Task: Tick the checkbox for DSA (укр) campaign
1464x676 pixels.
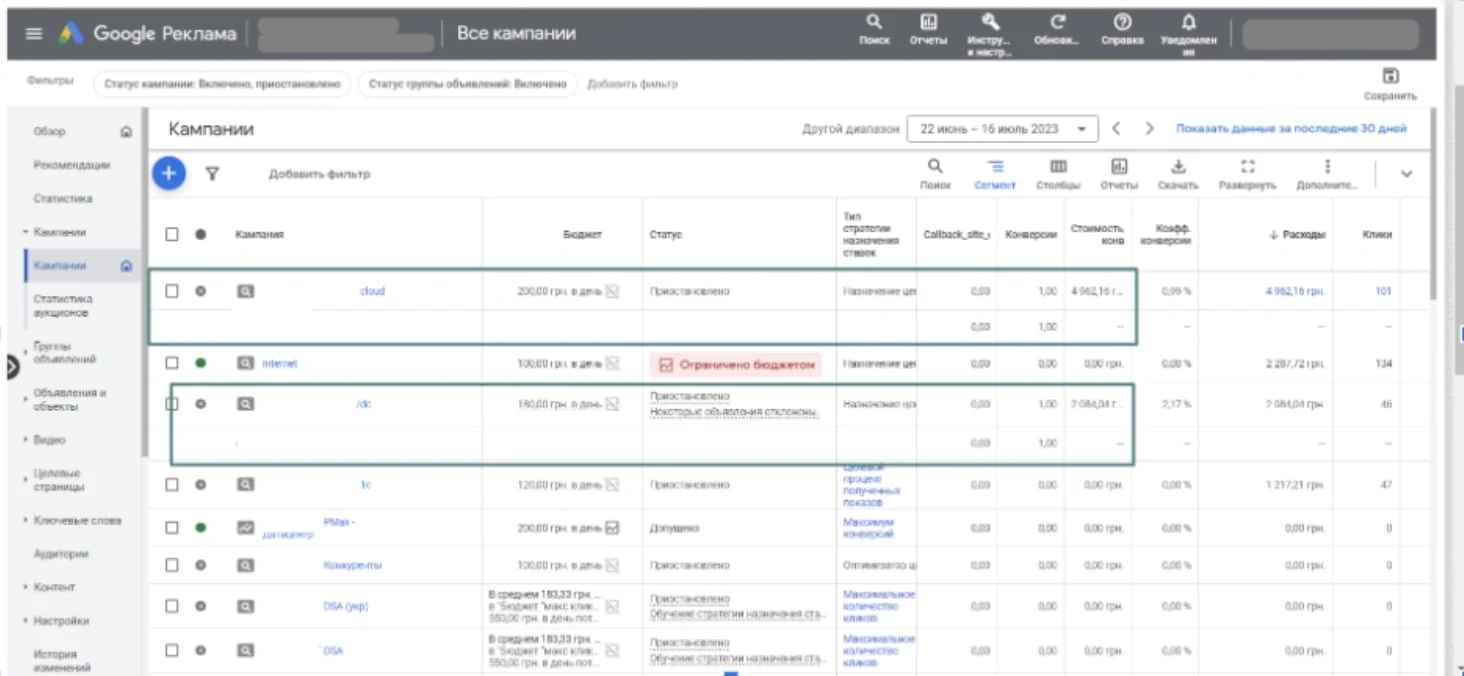Action: pos(172,606)
